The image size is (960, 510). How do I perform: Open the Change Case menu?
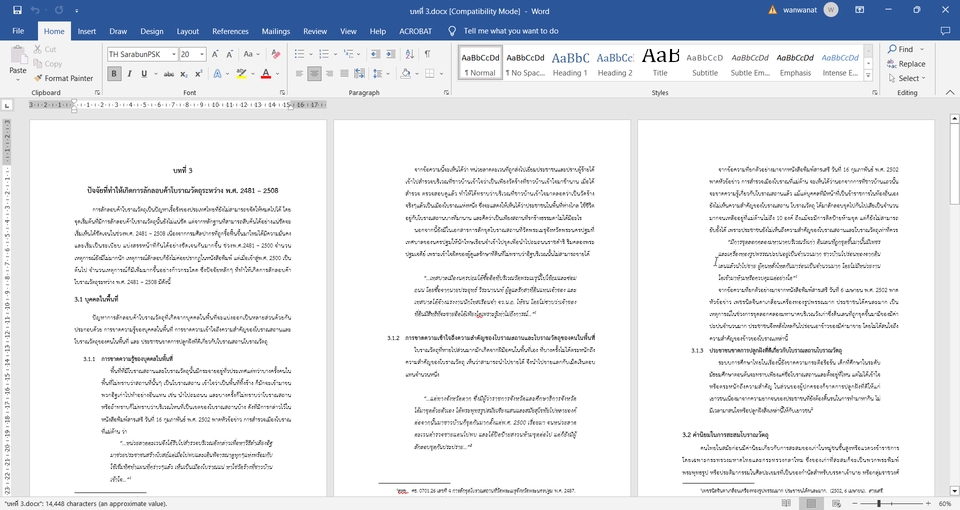(x=251, y=54)
